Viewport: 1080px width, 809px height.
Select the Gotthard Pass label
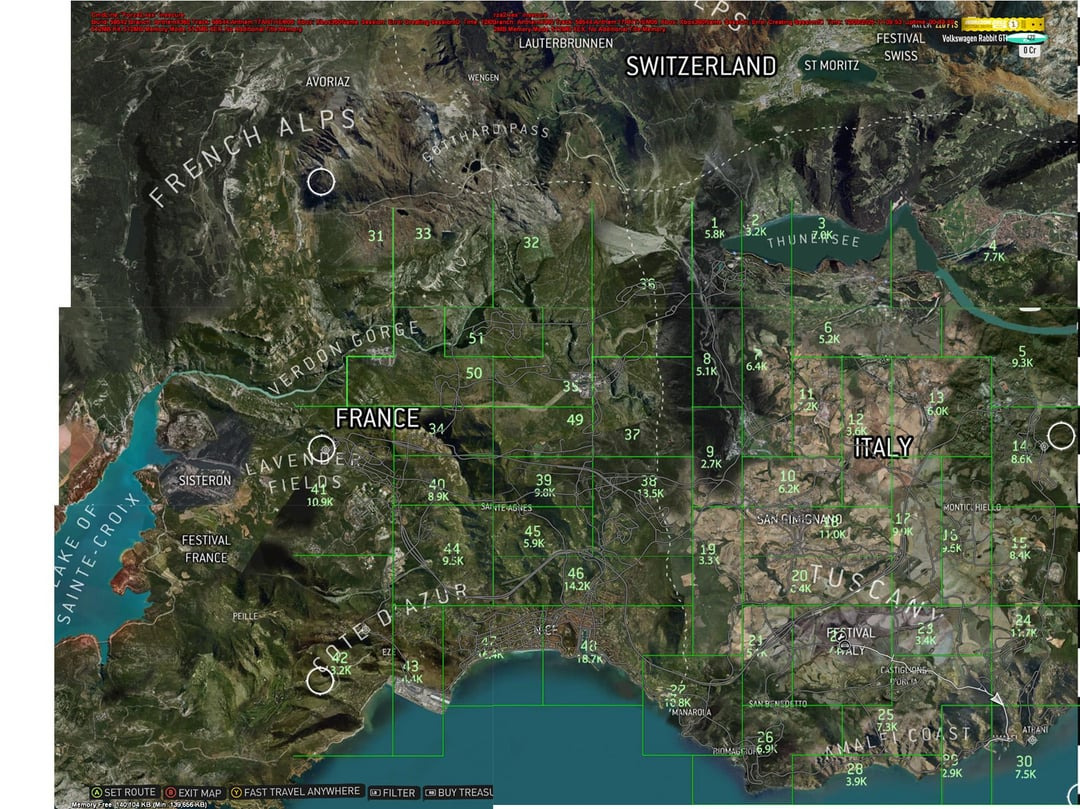pos(486,142)
